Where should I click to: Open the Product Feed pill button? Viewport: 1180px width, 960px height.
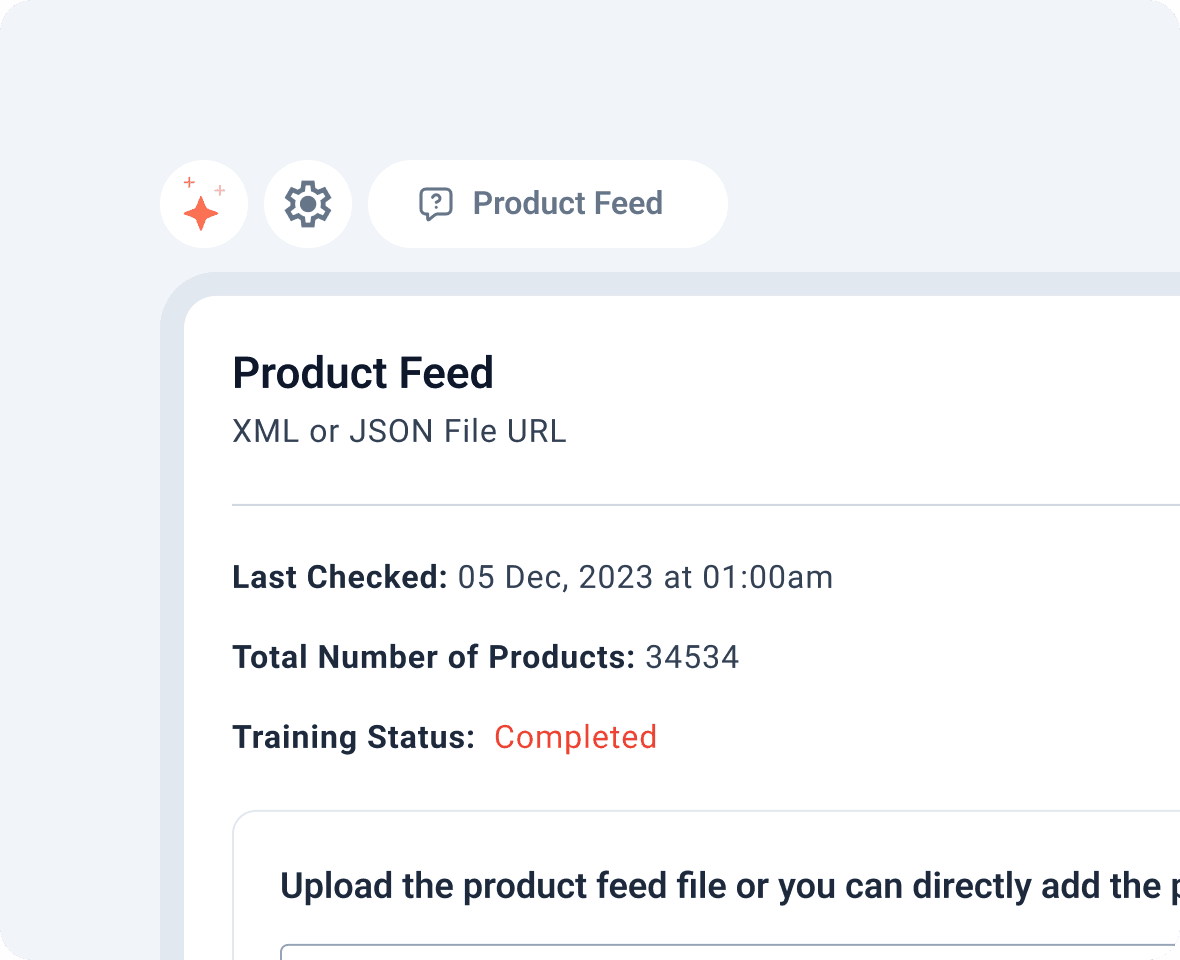tap(548, 204)
